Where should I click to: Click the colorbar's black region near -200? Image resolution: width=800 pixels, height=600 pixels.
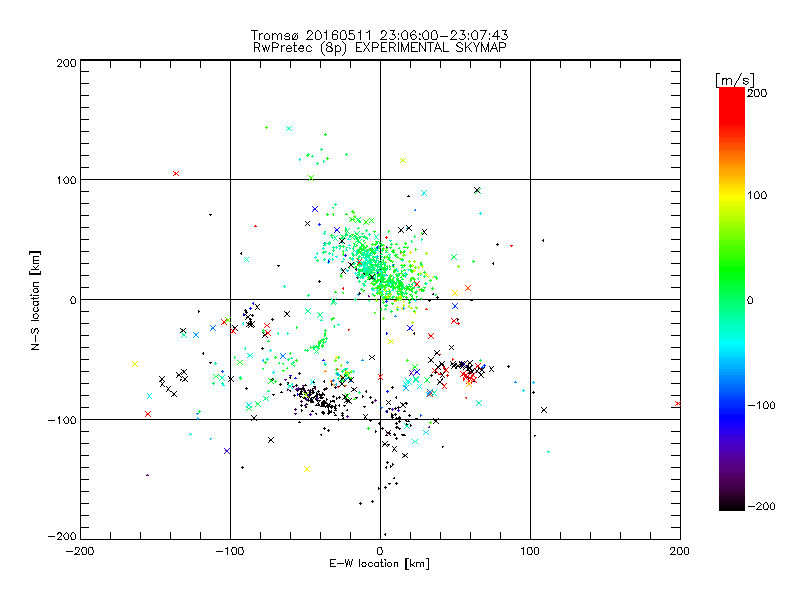click(732, 503)
